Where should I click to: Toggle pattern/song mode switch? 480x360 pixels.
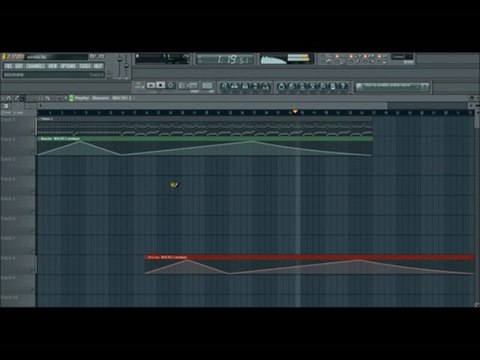139,86
